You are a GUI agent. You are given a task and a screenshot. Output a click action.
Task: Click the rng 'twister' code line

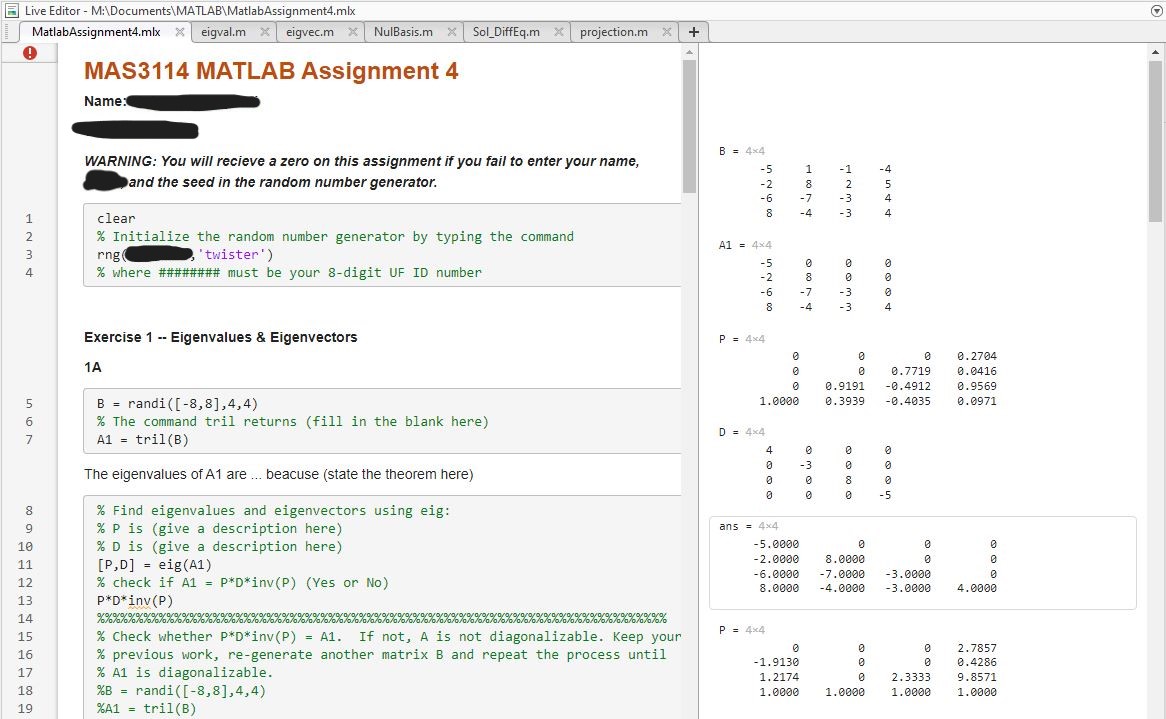tap(185, 254)
